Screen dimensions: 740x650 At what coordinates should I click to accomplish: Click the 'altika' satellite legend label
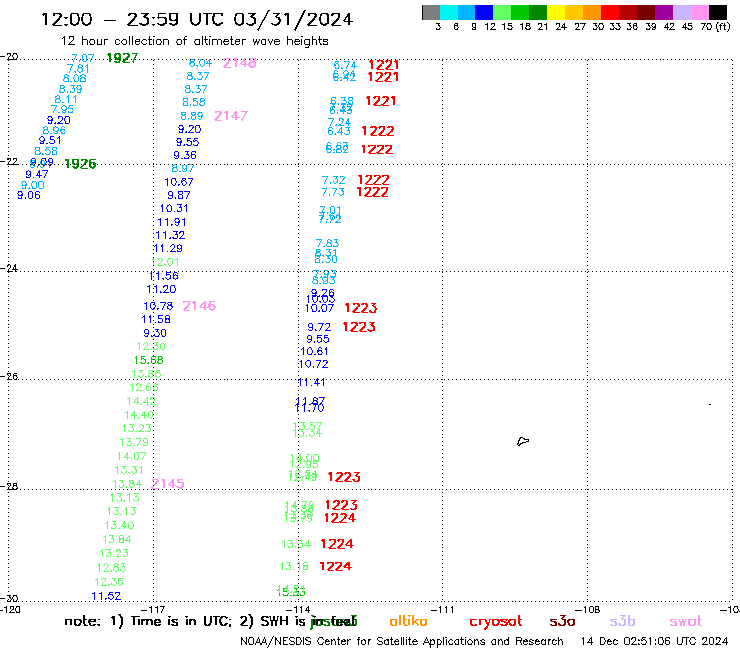408,621
